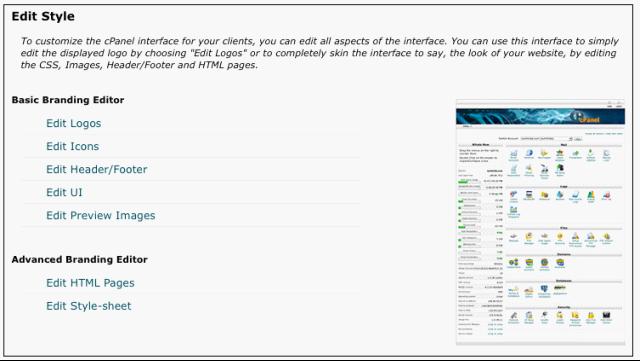Click the blue banner header in preview
Viewport: 640px width, 361px height.
pyautogui.click(x=540, y=116)
